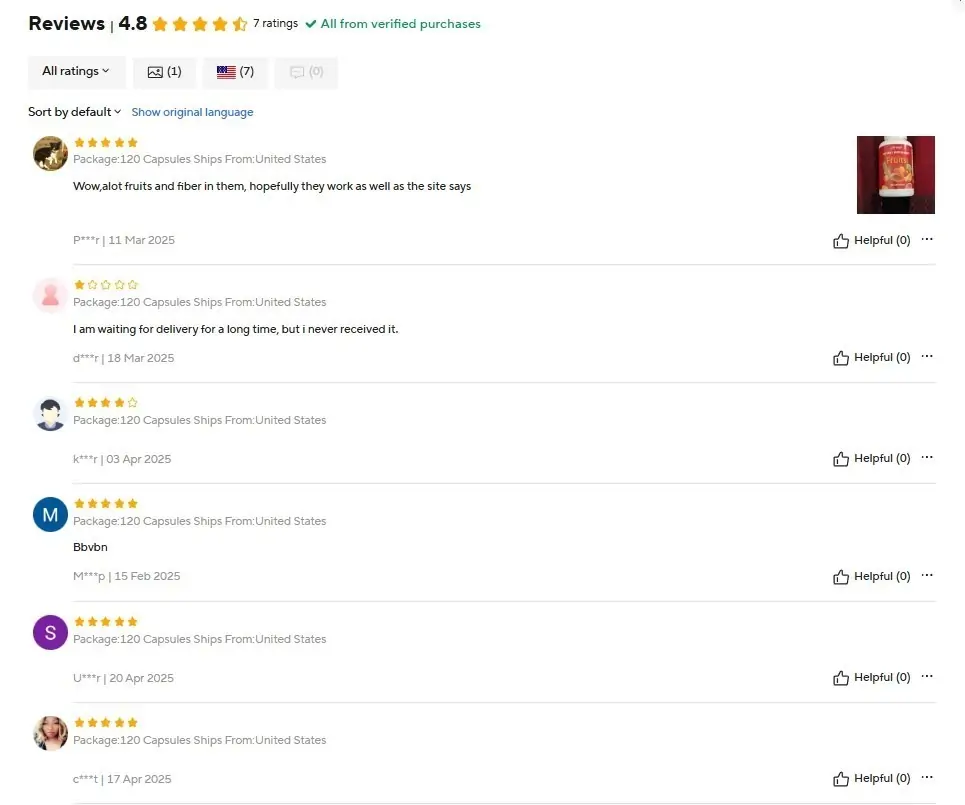Open the three-dot menu for c***t's review
This screenshot has width=965, height=805.
click(x=927, y=777)
